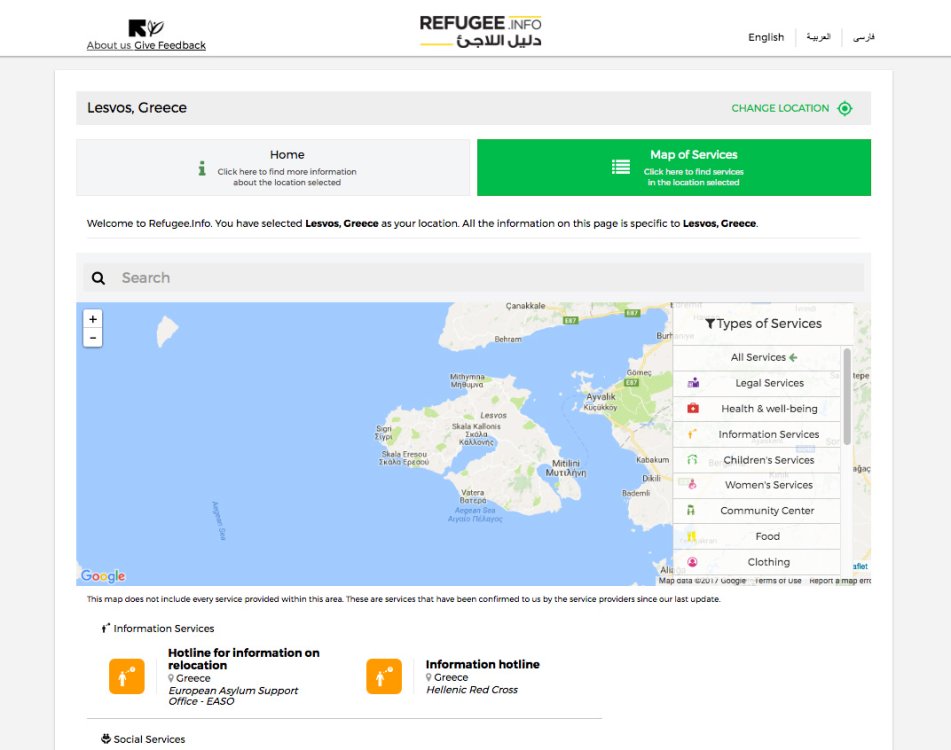Zoom in the map with plus button

tap(93, 319)
